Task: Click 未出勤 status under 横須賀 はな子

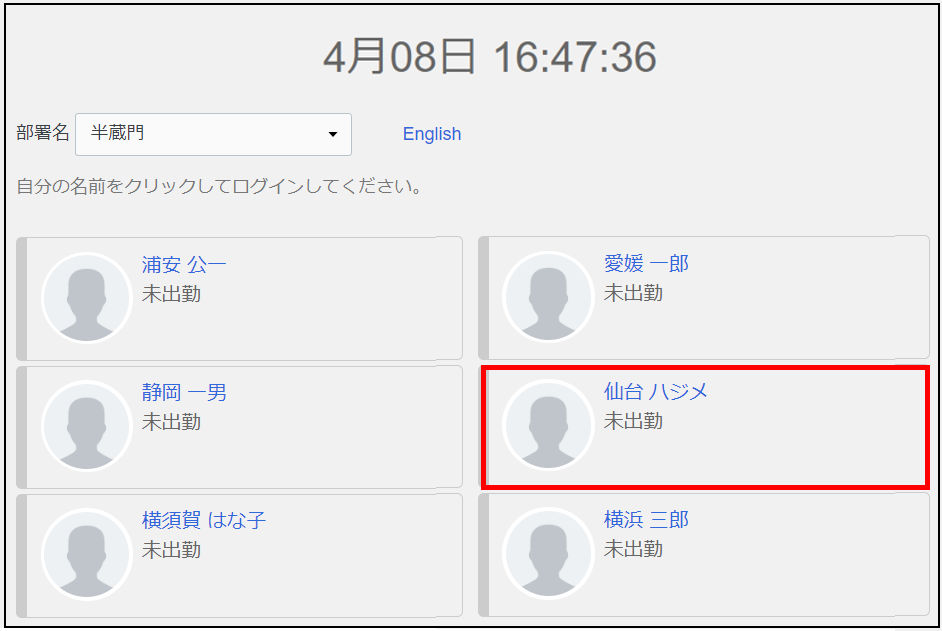Action: pos(171,550)
